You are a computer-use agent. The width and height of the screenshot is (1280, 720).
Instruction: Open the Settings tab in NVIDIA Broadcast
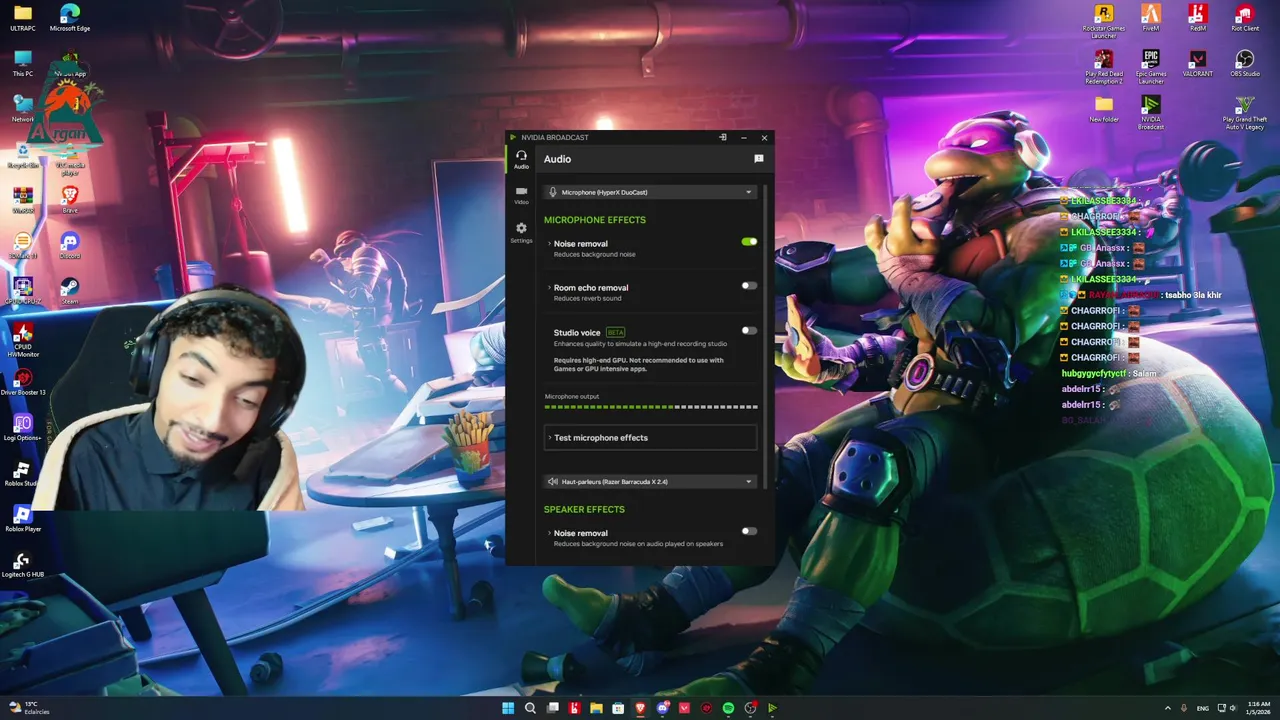(x=521, y=233)
